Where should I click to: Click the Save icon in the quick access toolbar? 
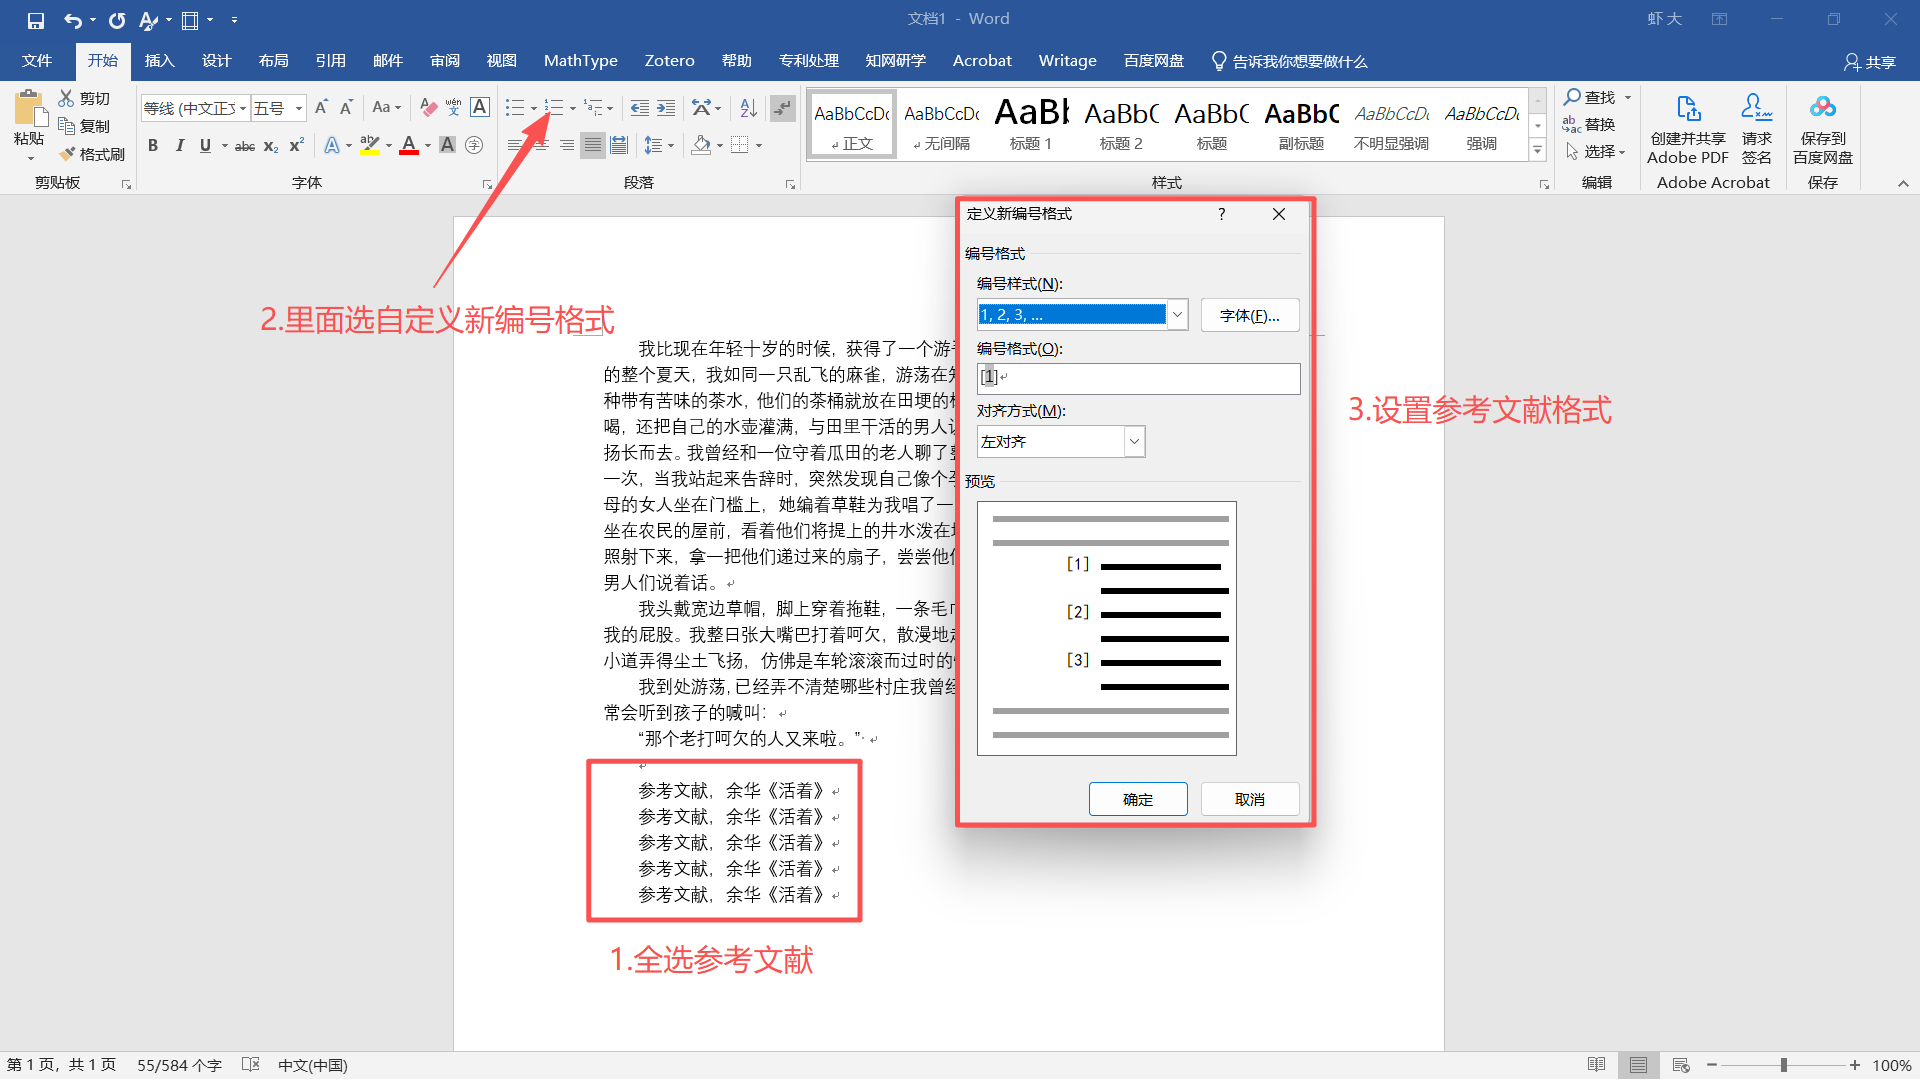35,20
